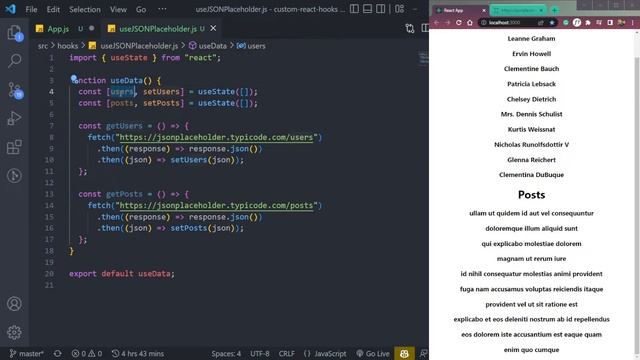Screen dimensions: 640x360
Task: Toggle primary side bar layout icon
Action: (x=354, y=9)
